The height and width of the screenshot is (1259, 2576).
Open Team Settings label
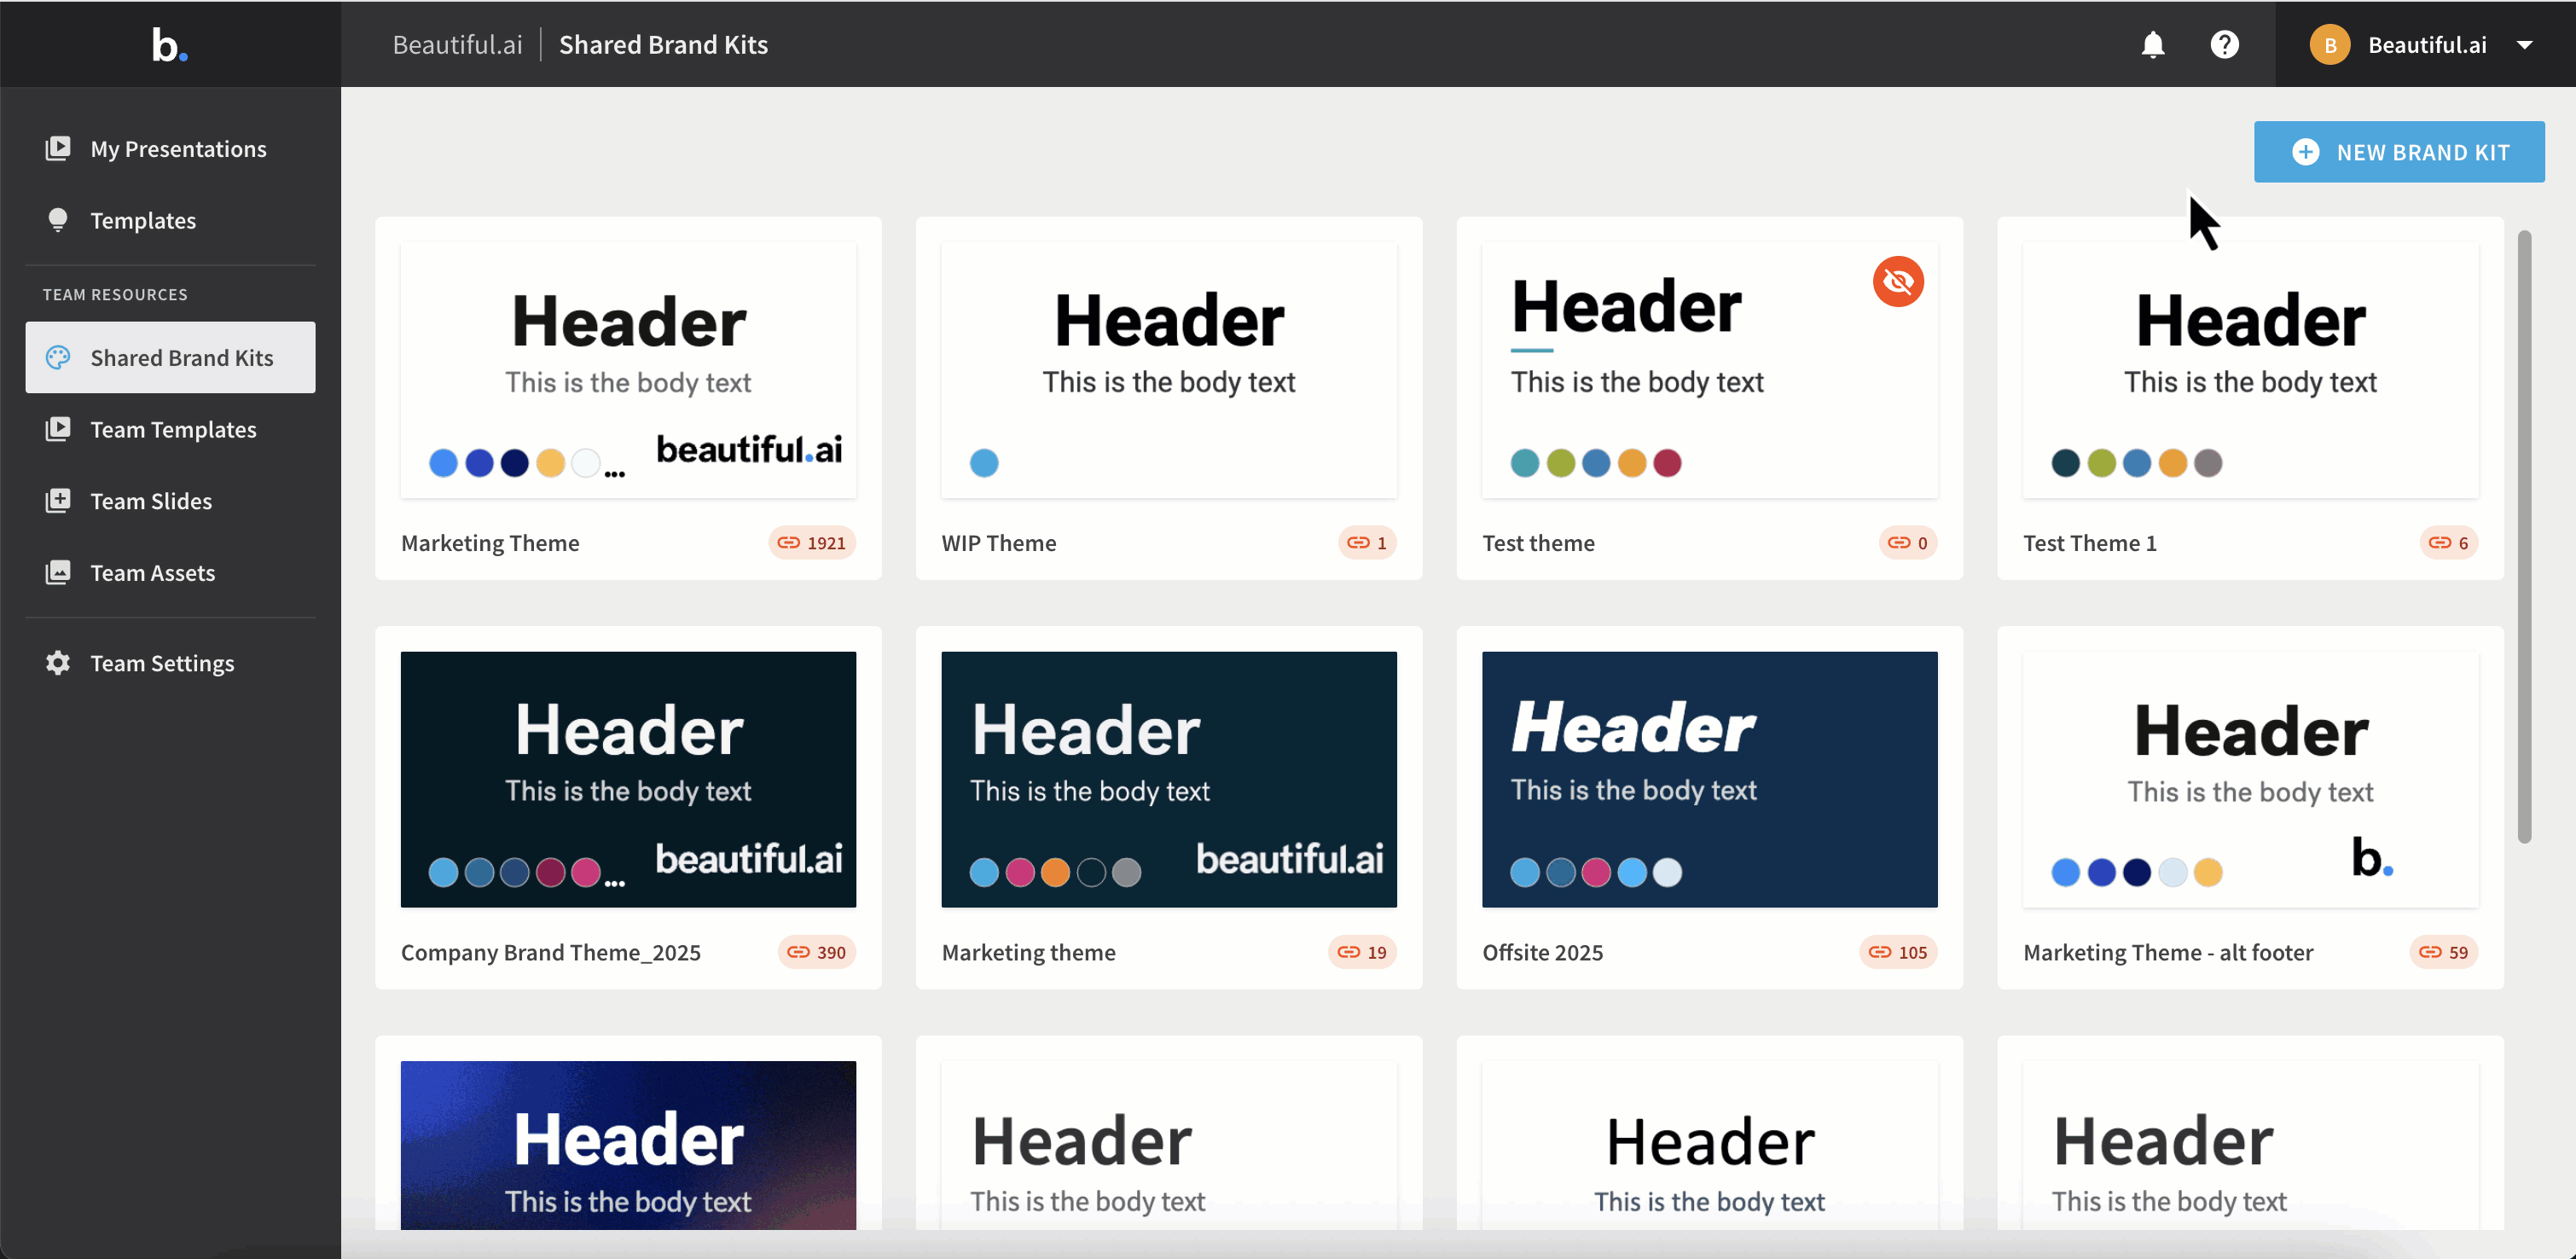click(162, 663)
